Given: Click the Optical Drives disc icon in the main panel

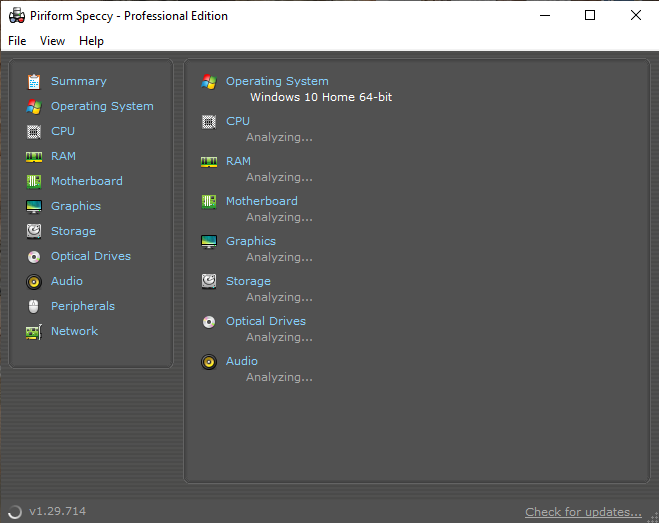Looking at the screenshot, I should click(209, 321).
